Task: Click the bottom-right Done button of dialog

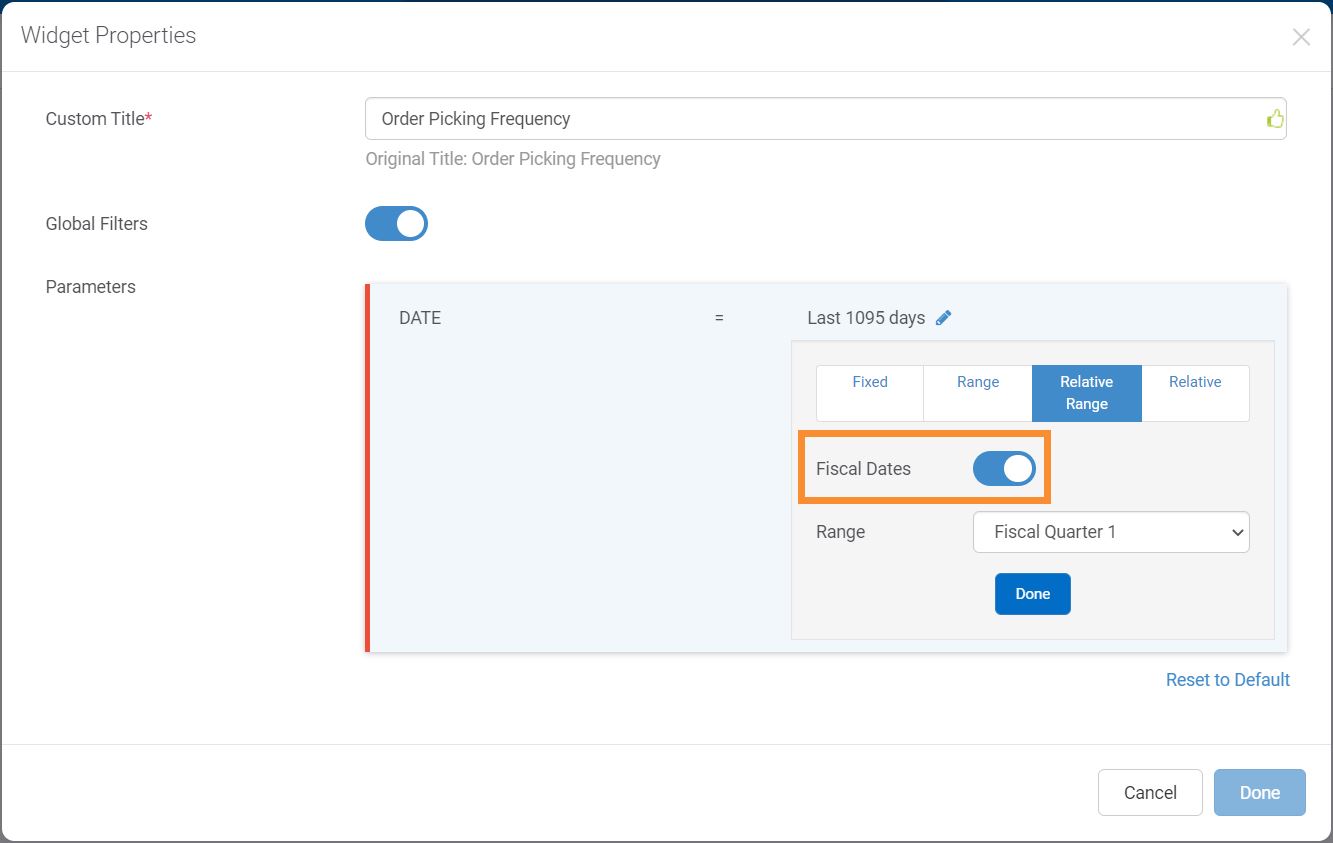Action: pos(1259,792)
